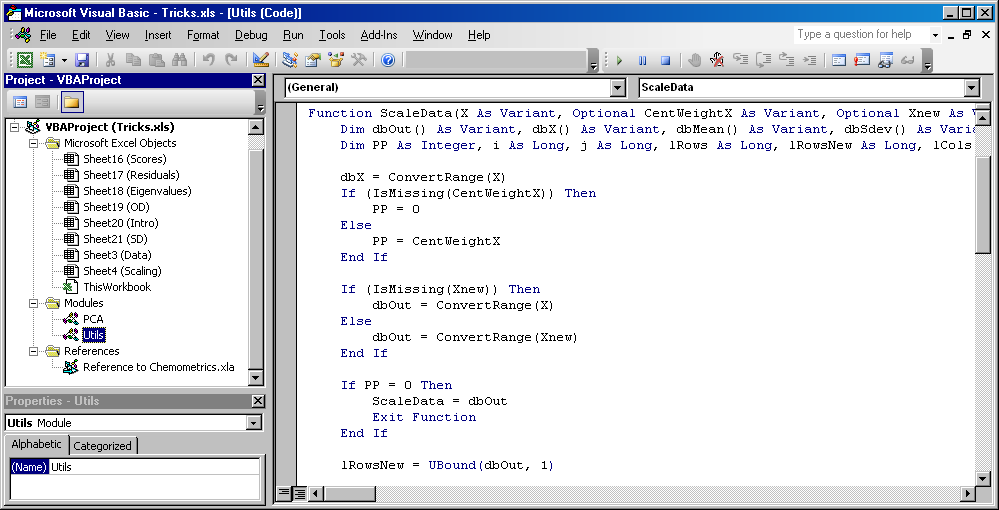The image size is (999, 510).
Task: Open the Tools menu
Action: point(332,35)
